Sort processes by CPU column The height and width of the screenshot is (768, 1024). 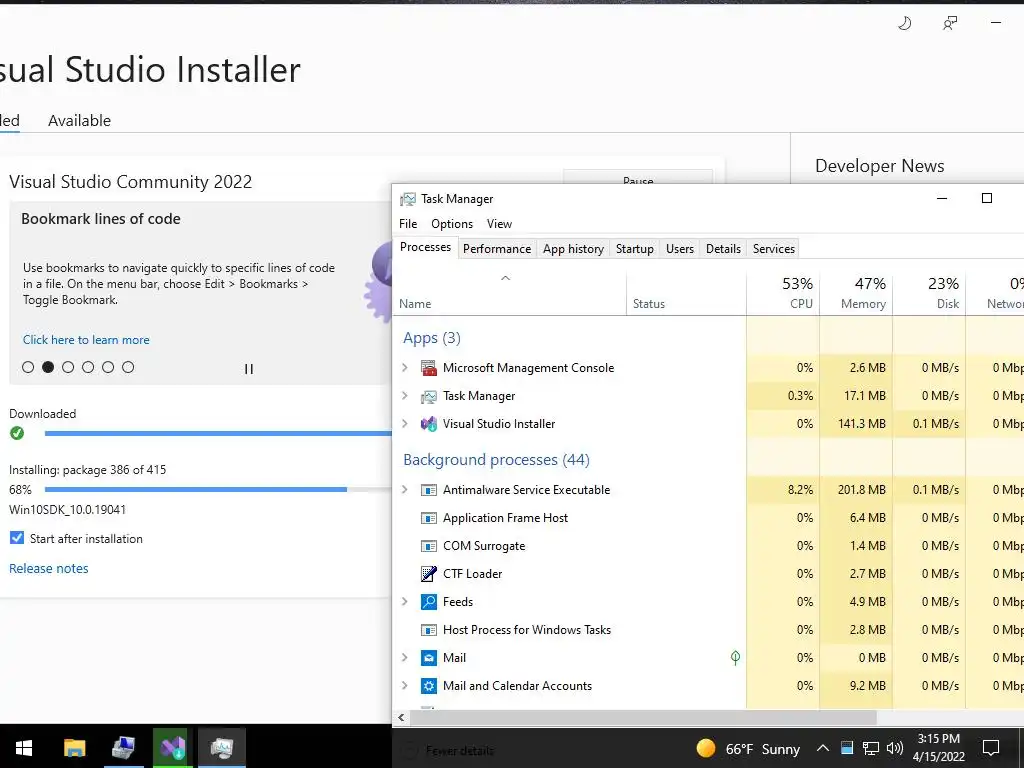point(783,293)
